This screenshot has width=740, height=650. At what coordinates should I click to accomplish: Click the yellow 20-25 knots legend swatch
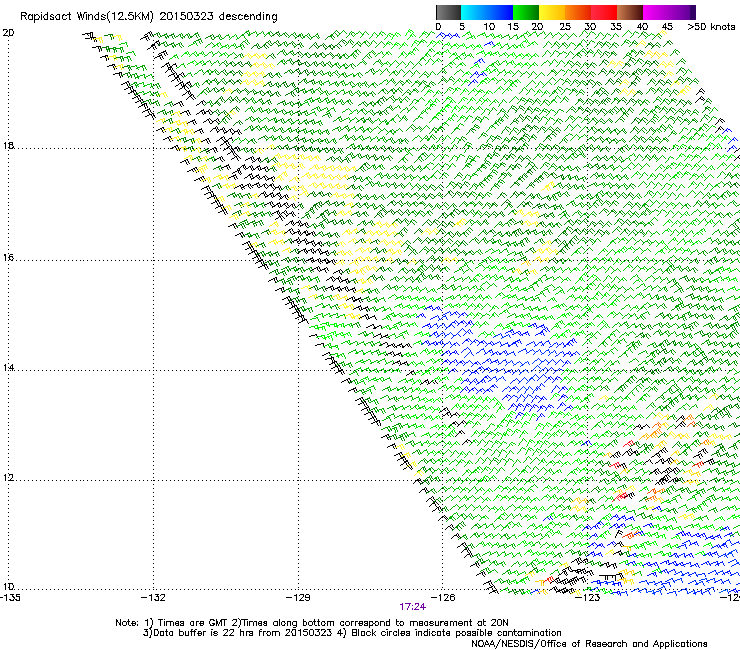[552, 12]
